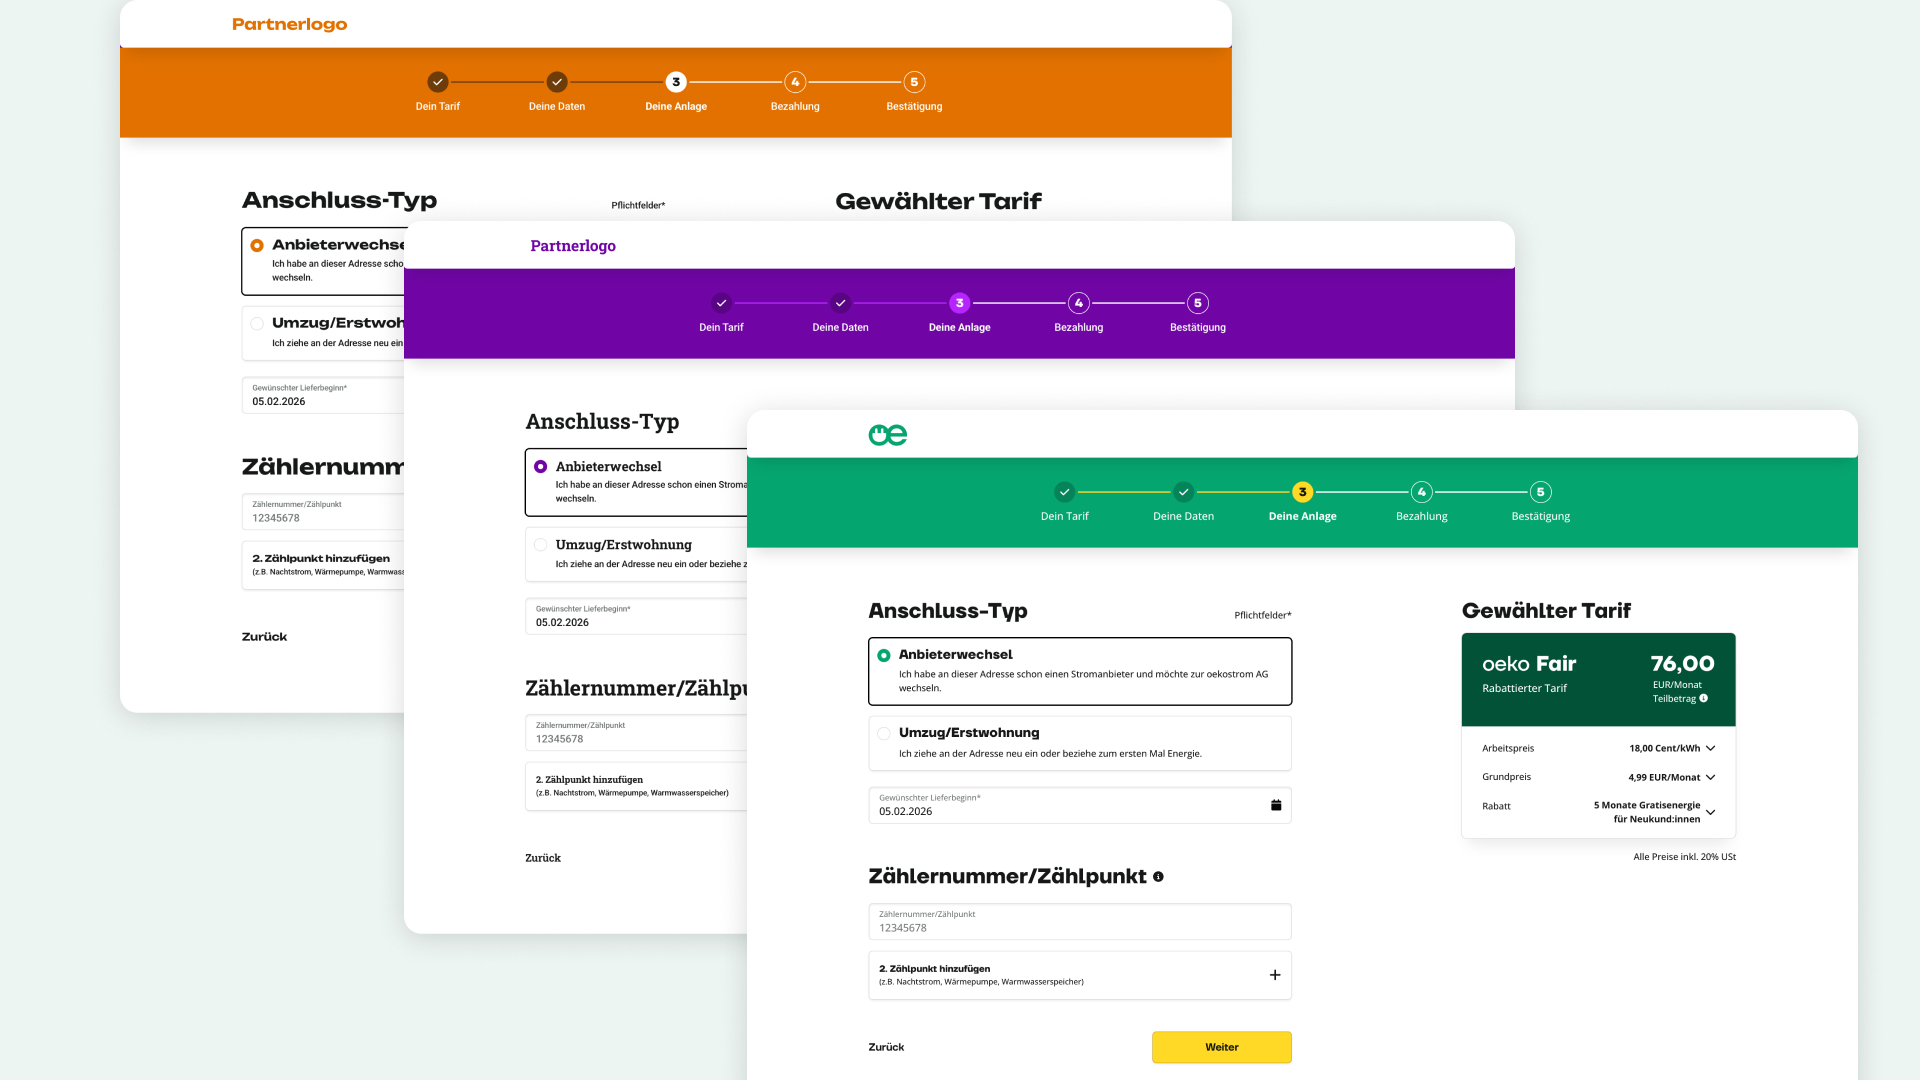
Task: Click the Teilbetrag info icon
Action: point(1704,699)
